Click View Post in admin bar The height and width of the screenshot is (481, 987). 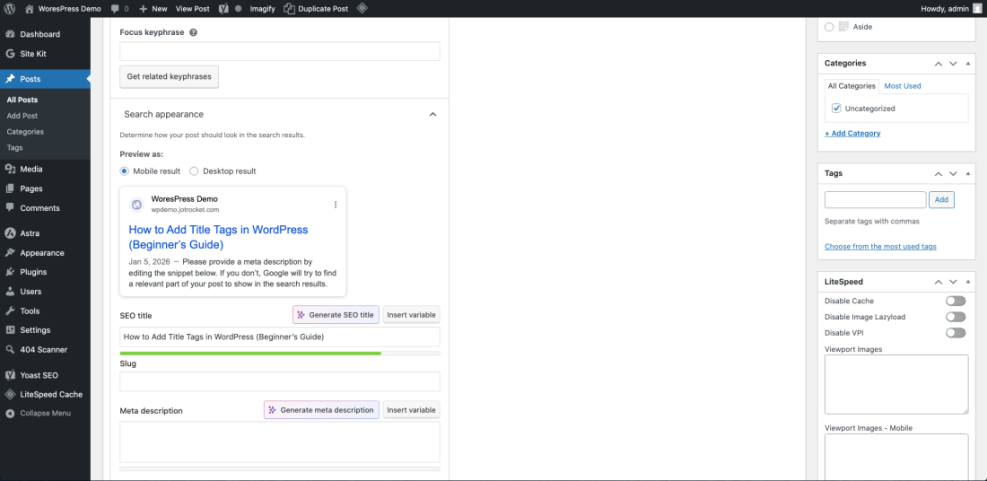pos(193,9)
